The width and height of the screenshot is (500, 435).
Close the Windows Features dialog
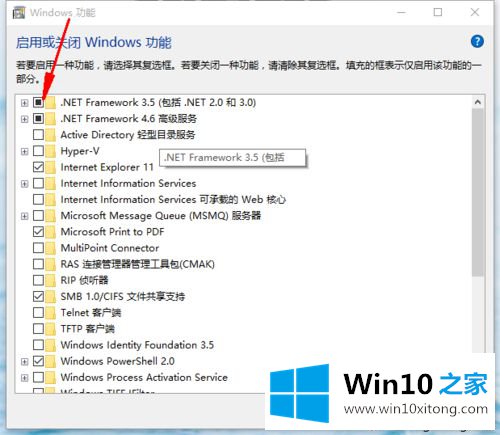tap(475, 12)
